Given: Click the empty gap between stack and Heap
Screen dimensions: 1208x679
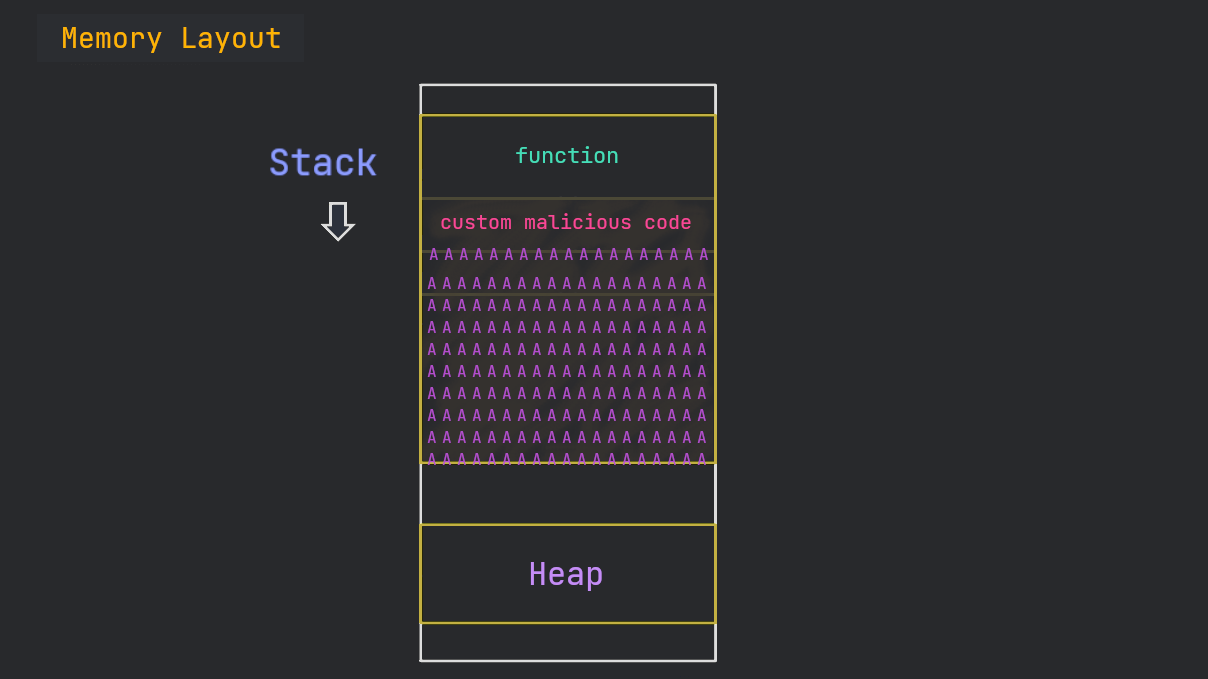Looking at the screenshot, I should pos(567,494).
